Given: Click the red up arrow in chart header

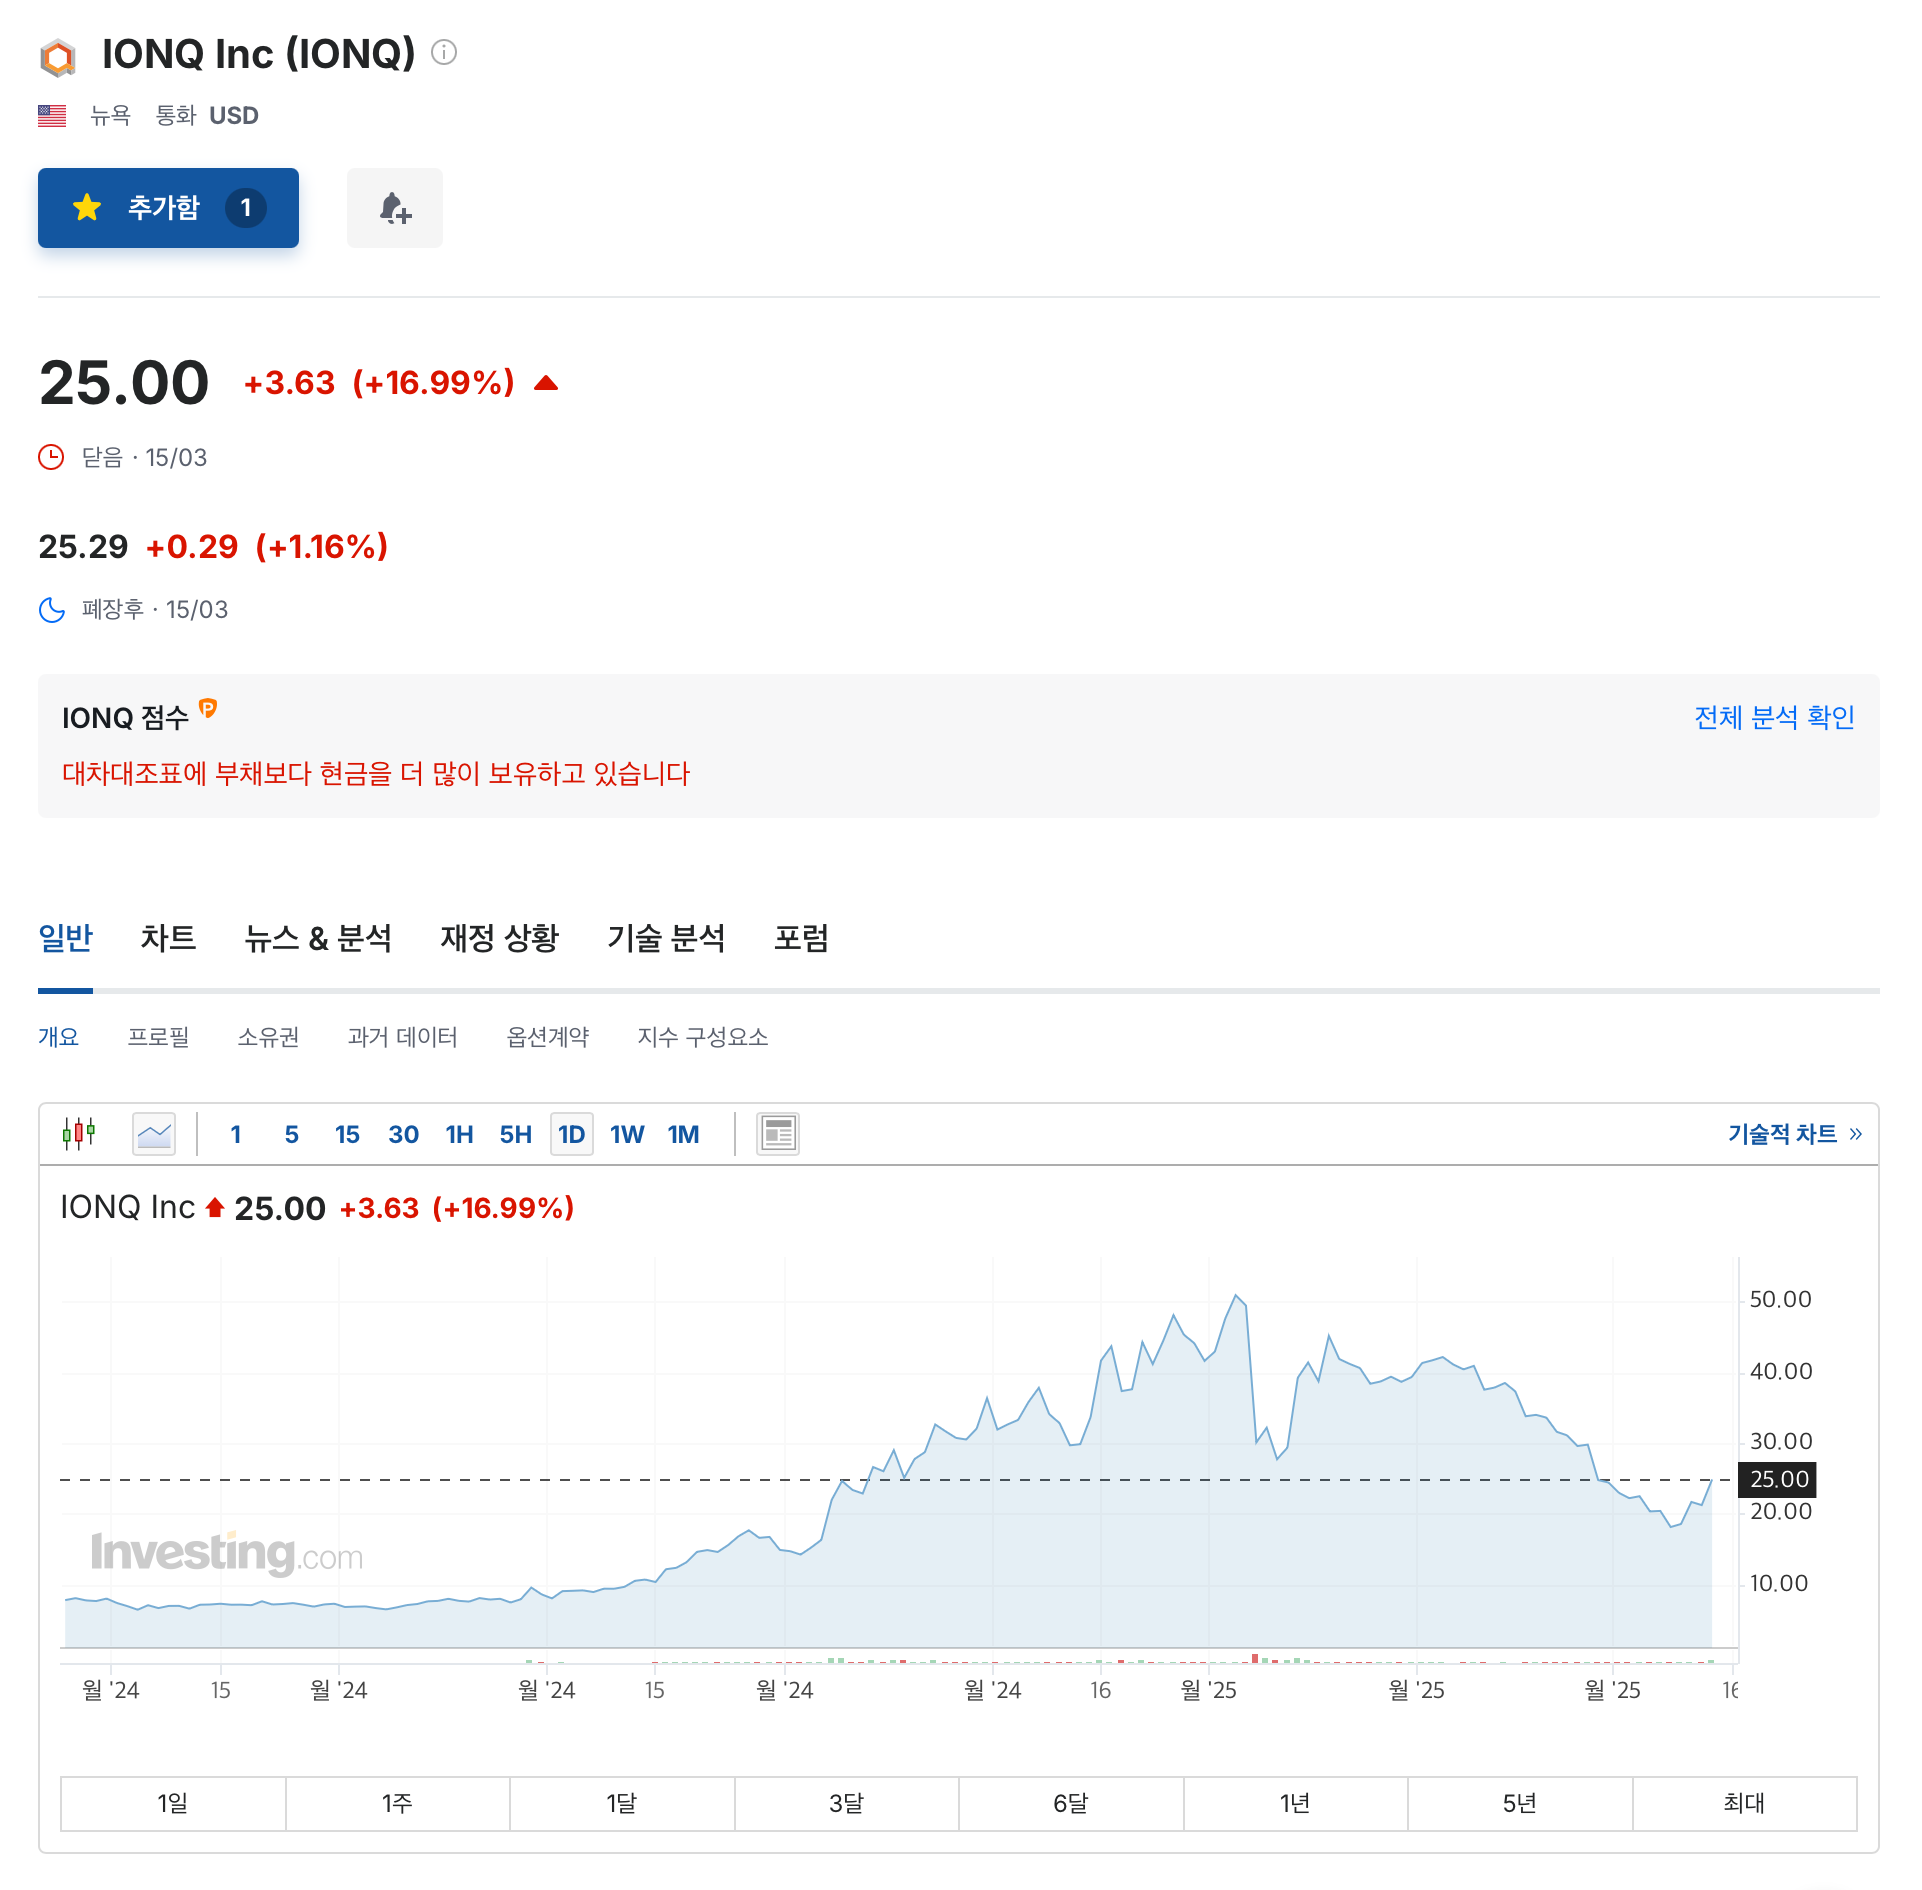Looking at the screenshot, I should (215, 1208).
